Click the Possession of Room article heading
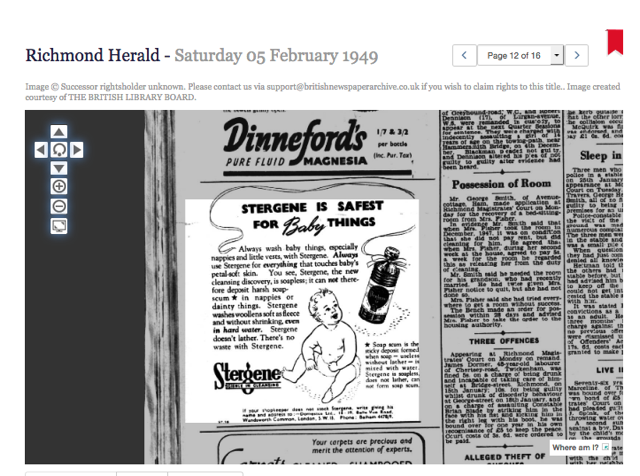Viewport: 640px width, 476px height. tap(501, 184)
